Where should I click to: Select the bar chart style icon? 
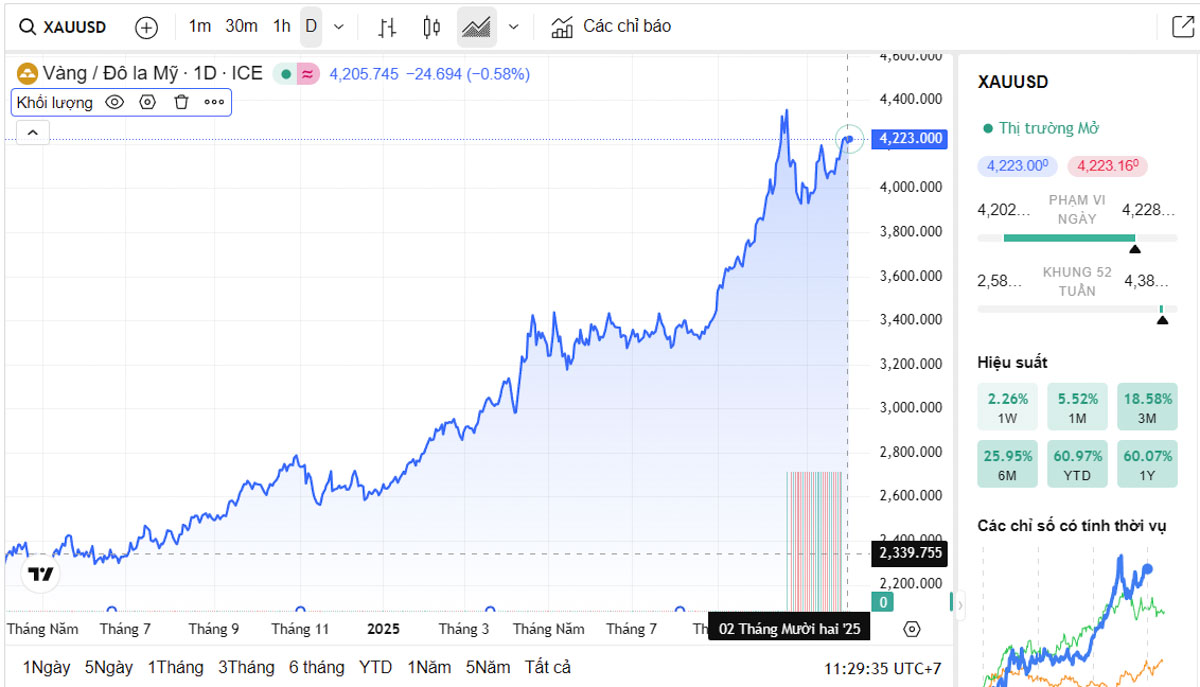[x=387, y=27]
